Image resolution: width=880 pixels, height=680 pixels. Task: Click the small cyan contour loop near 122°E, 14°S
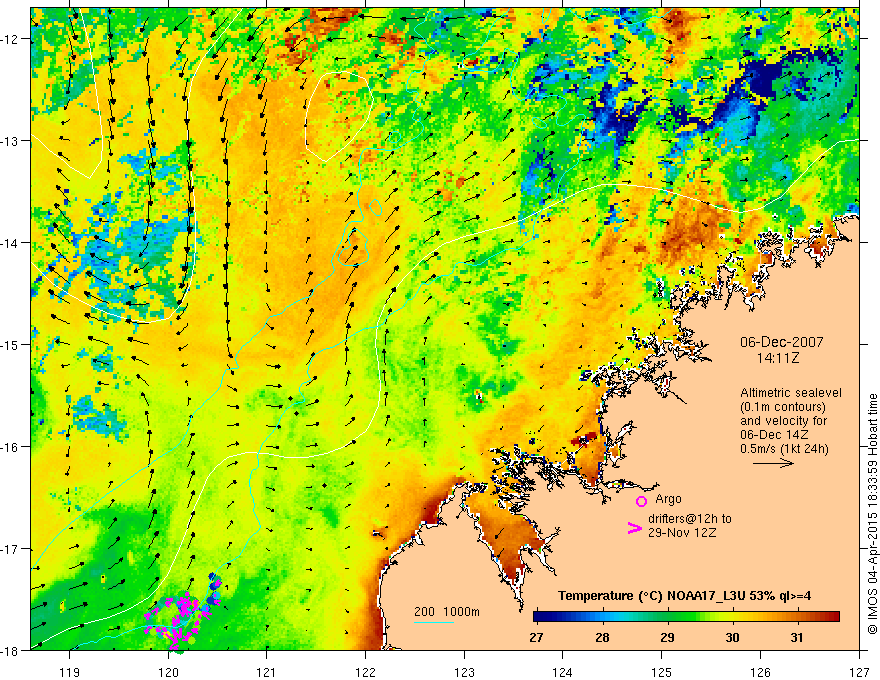352,246
